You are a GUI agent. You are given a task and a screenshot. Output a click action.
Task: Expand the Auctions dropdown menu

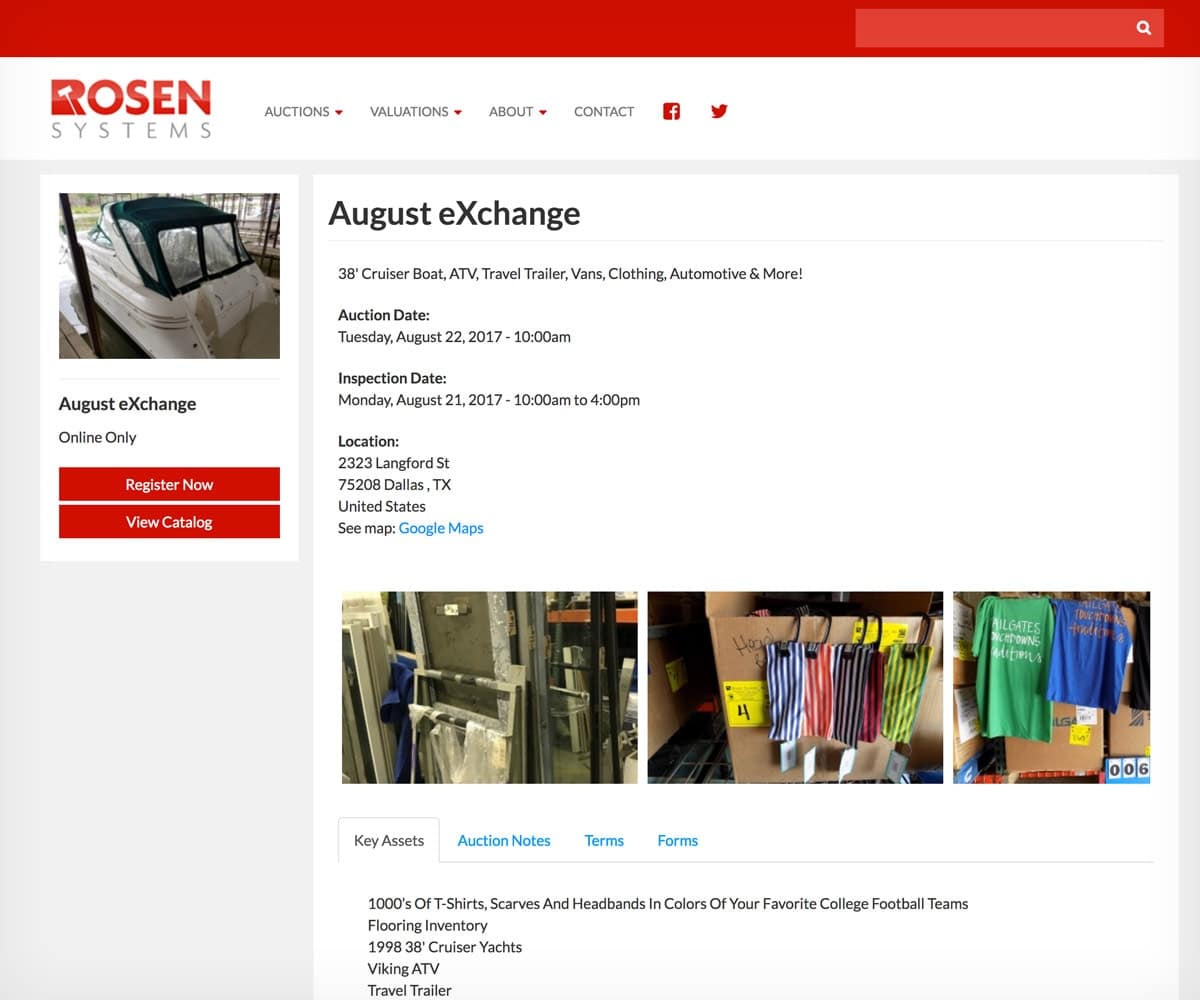303,111
